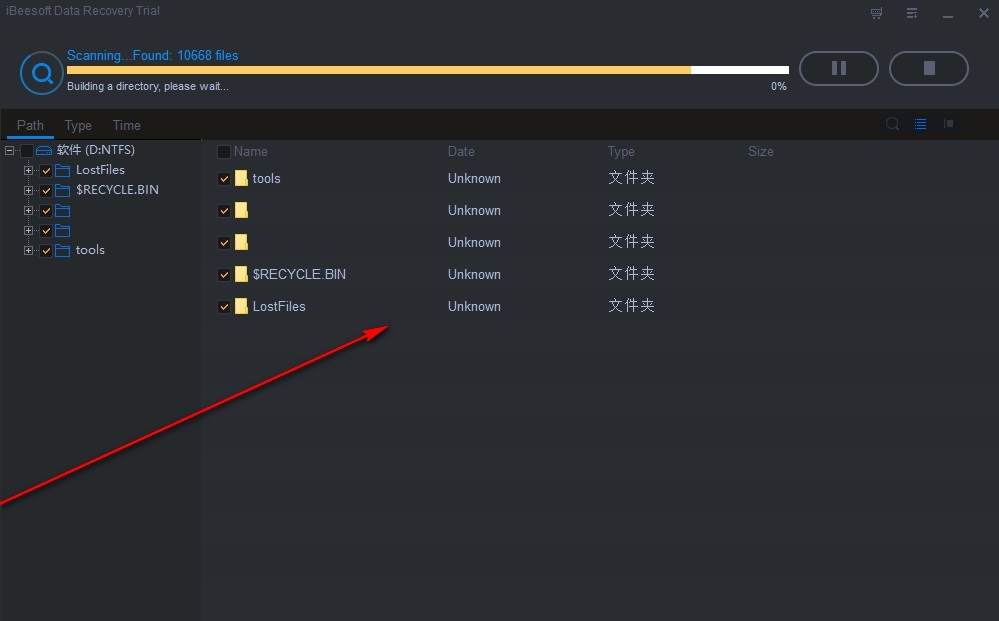Uncheck the $RECYCLE.BIN row in the file list

[x=224, y=275]
